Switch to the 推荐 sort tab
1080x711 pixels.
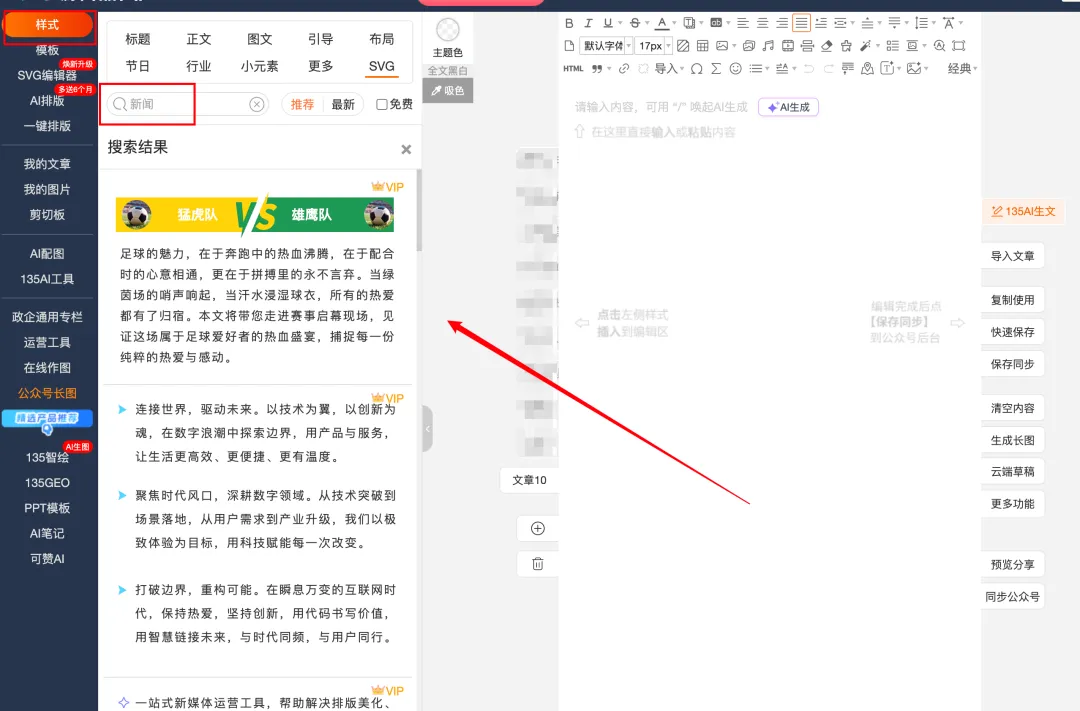(302, 104)
